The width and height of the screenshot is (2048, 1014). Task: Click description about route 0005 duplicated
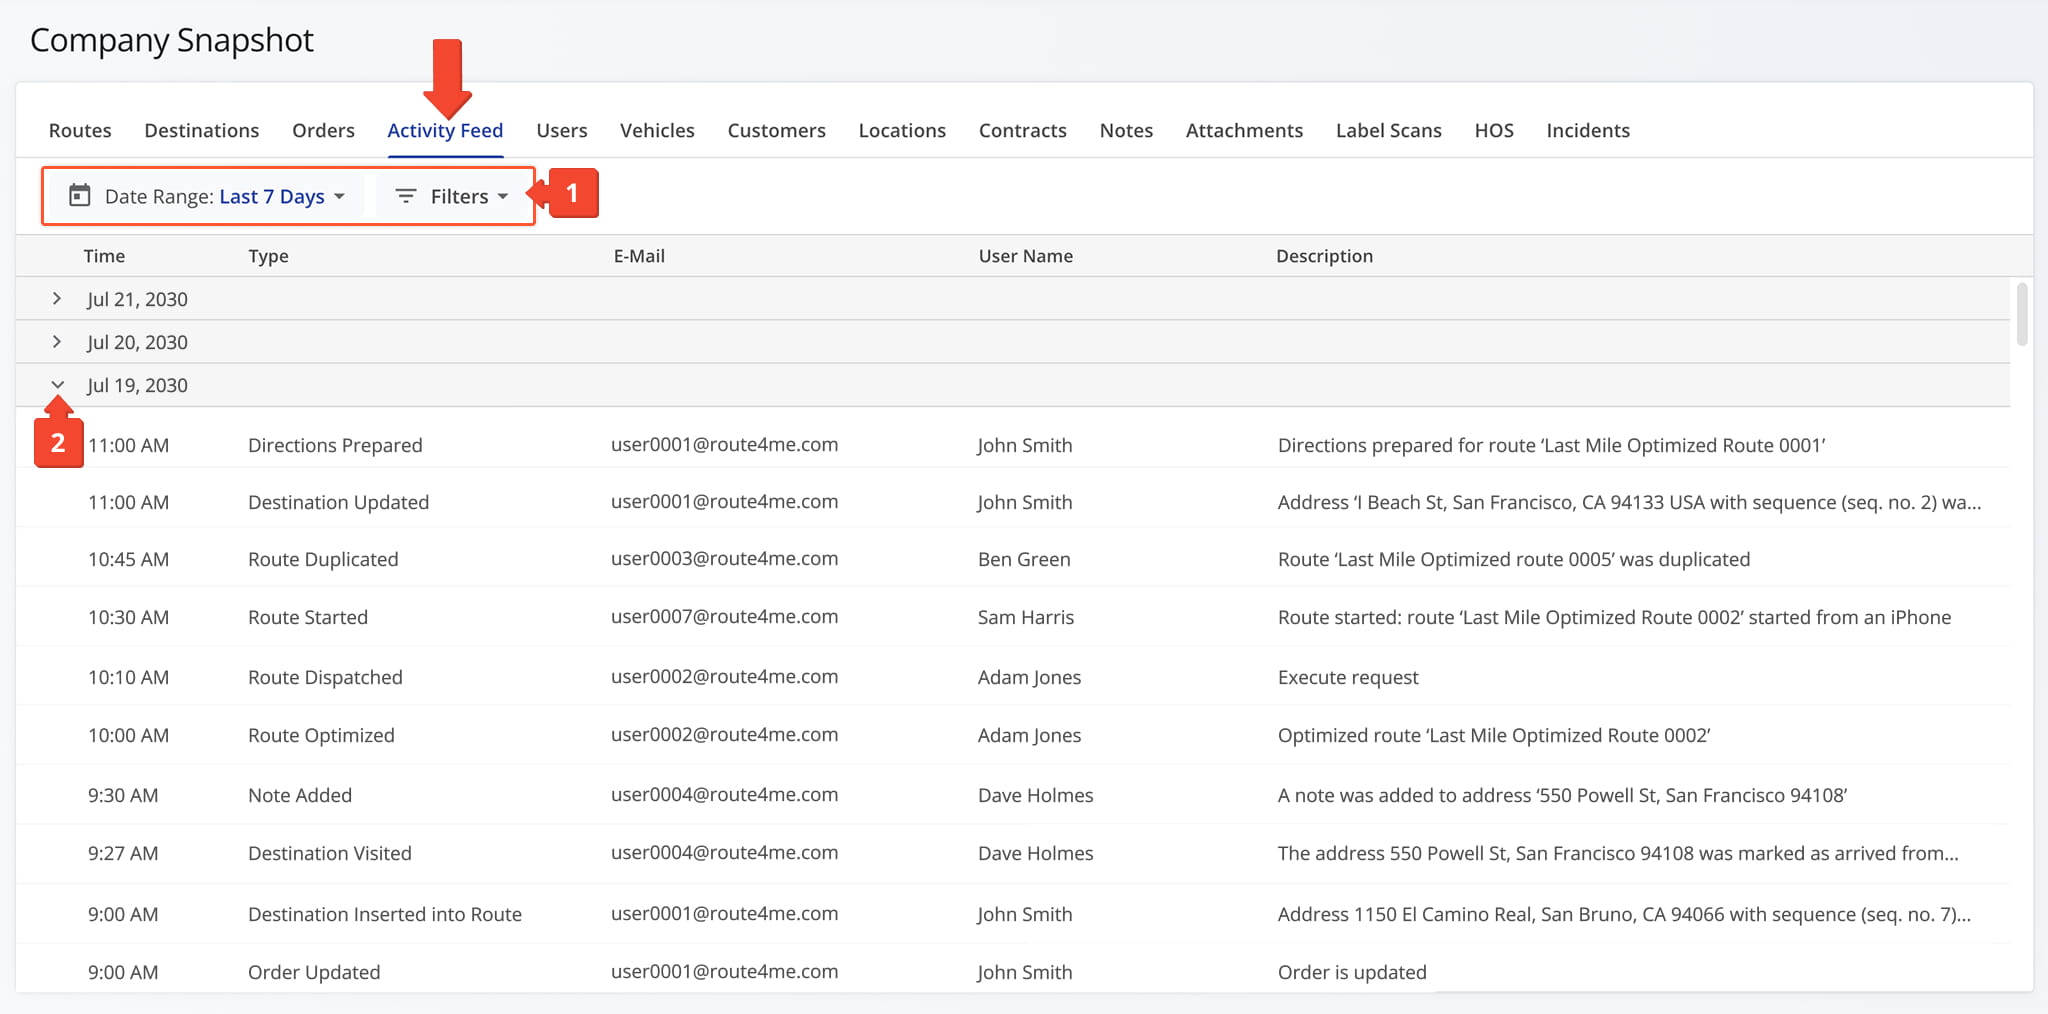click(x=1514, y=559)
